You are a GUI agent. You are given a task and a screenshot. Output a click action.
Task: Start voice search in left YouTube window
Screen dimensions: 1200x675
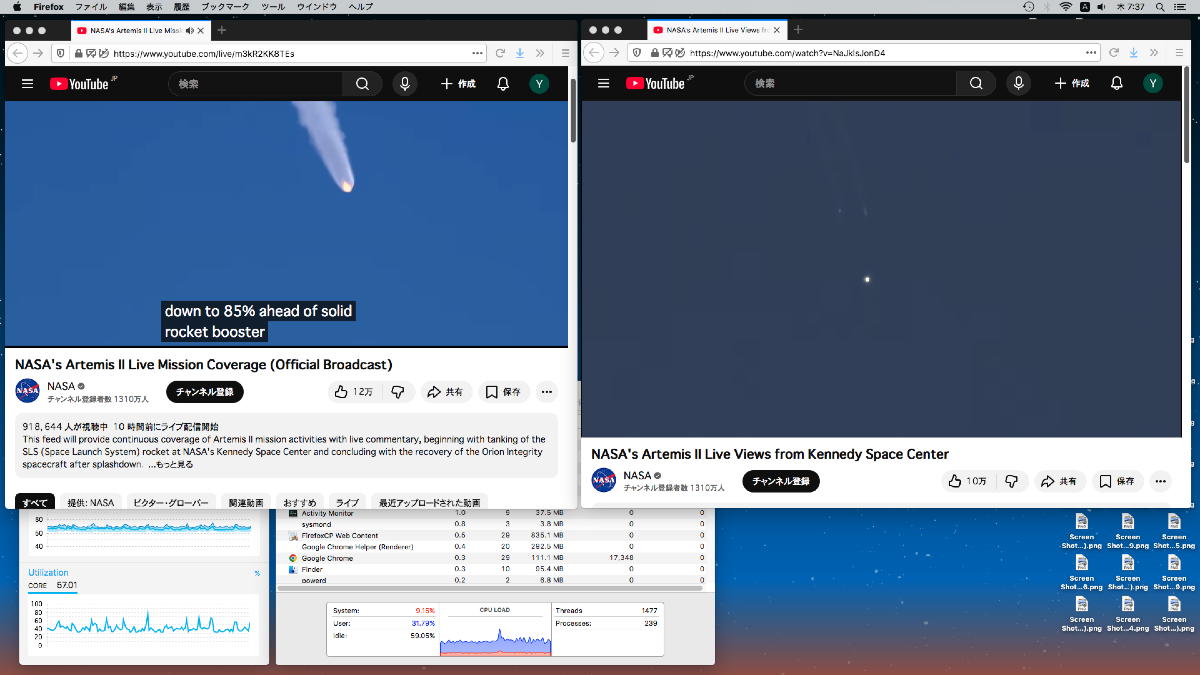pos(405,84)
